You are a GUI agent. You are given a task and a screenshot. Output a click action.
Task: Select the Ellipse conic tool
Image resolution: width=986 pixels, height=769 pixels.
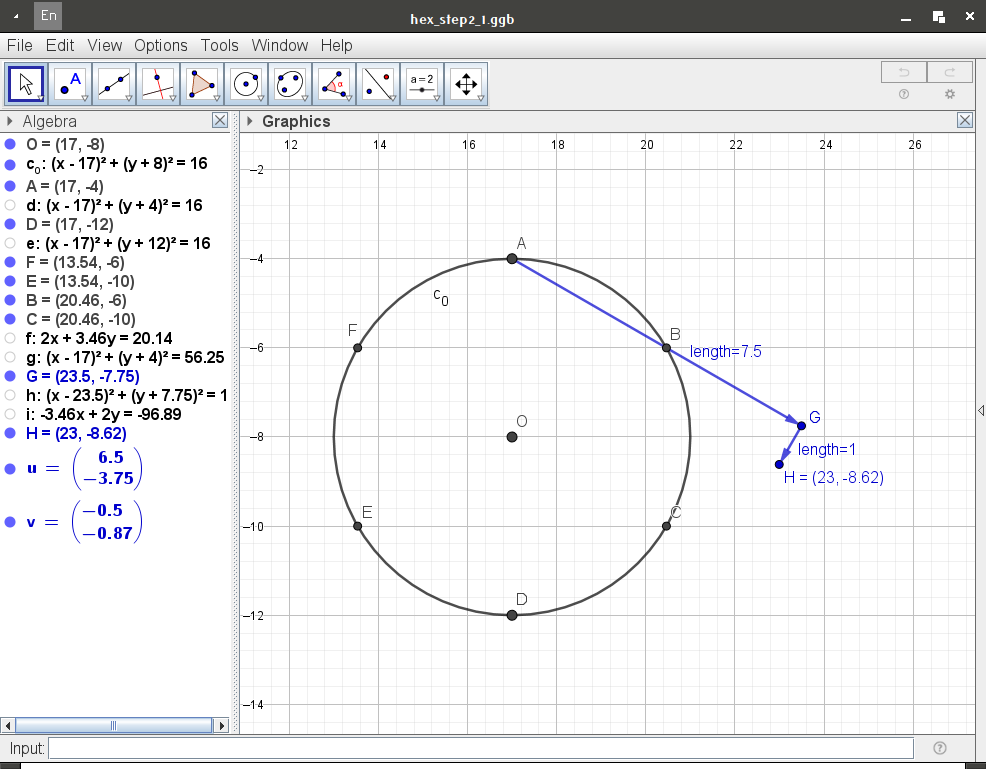290,84
